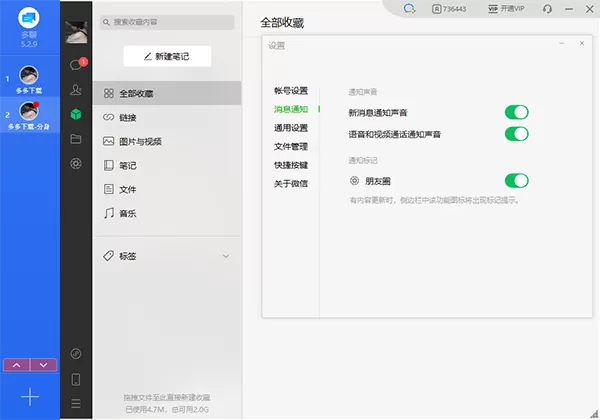This screenshot has height=420, width=600.
Task: Open chats icon with red badge
Action: [x=76, y=65]
